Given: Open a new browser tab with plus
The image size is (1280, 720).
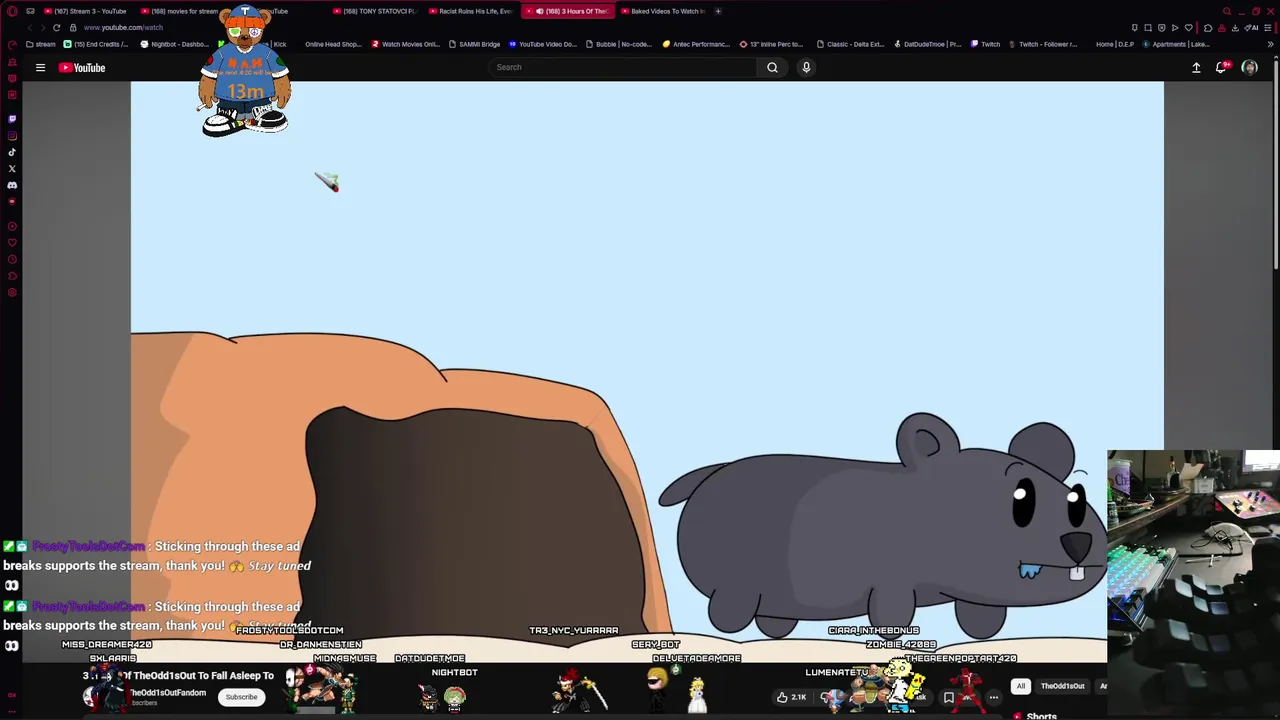Looking at the screenshot, I should coord(718,11).
